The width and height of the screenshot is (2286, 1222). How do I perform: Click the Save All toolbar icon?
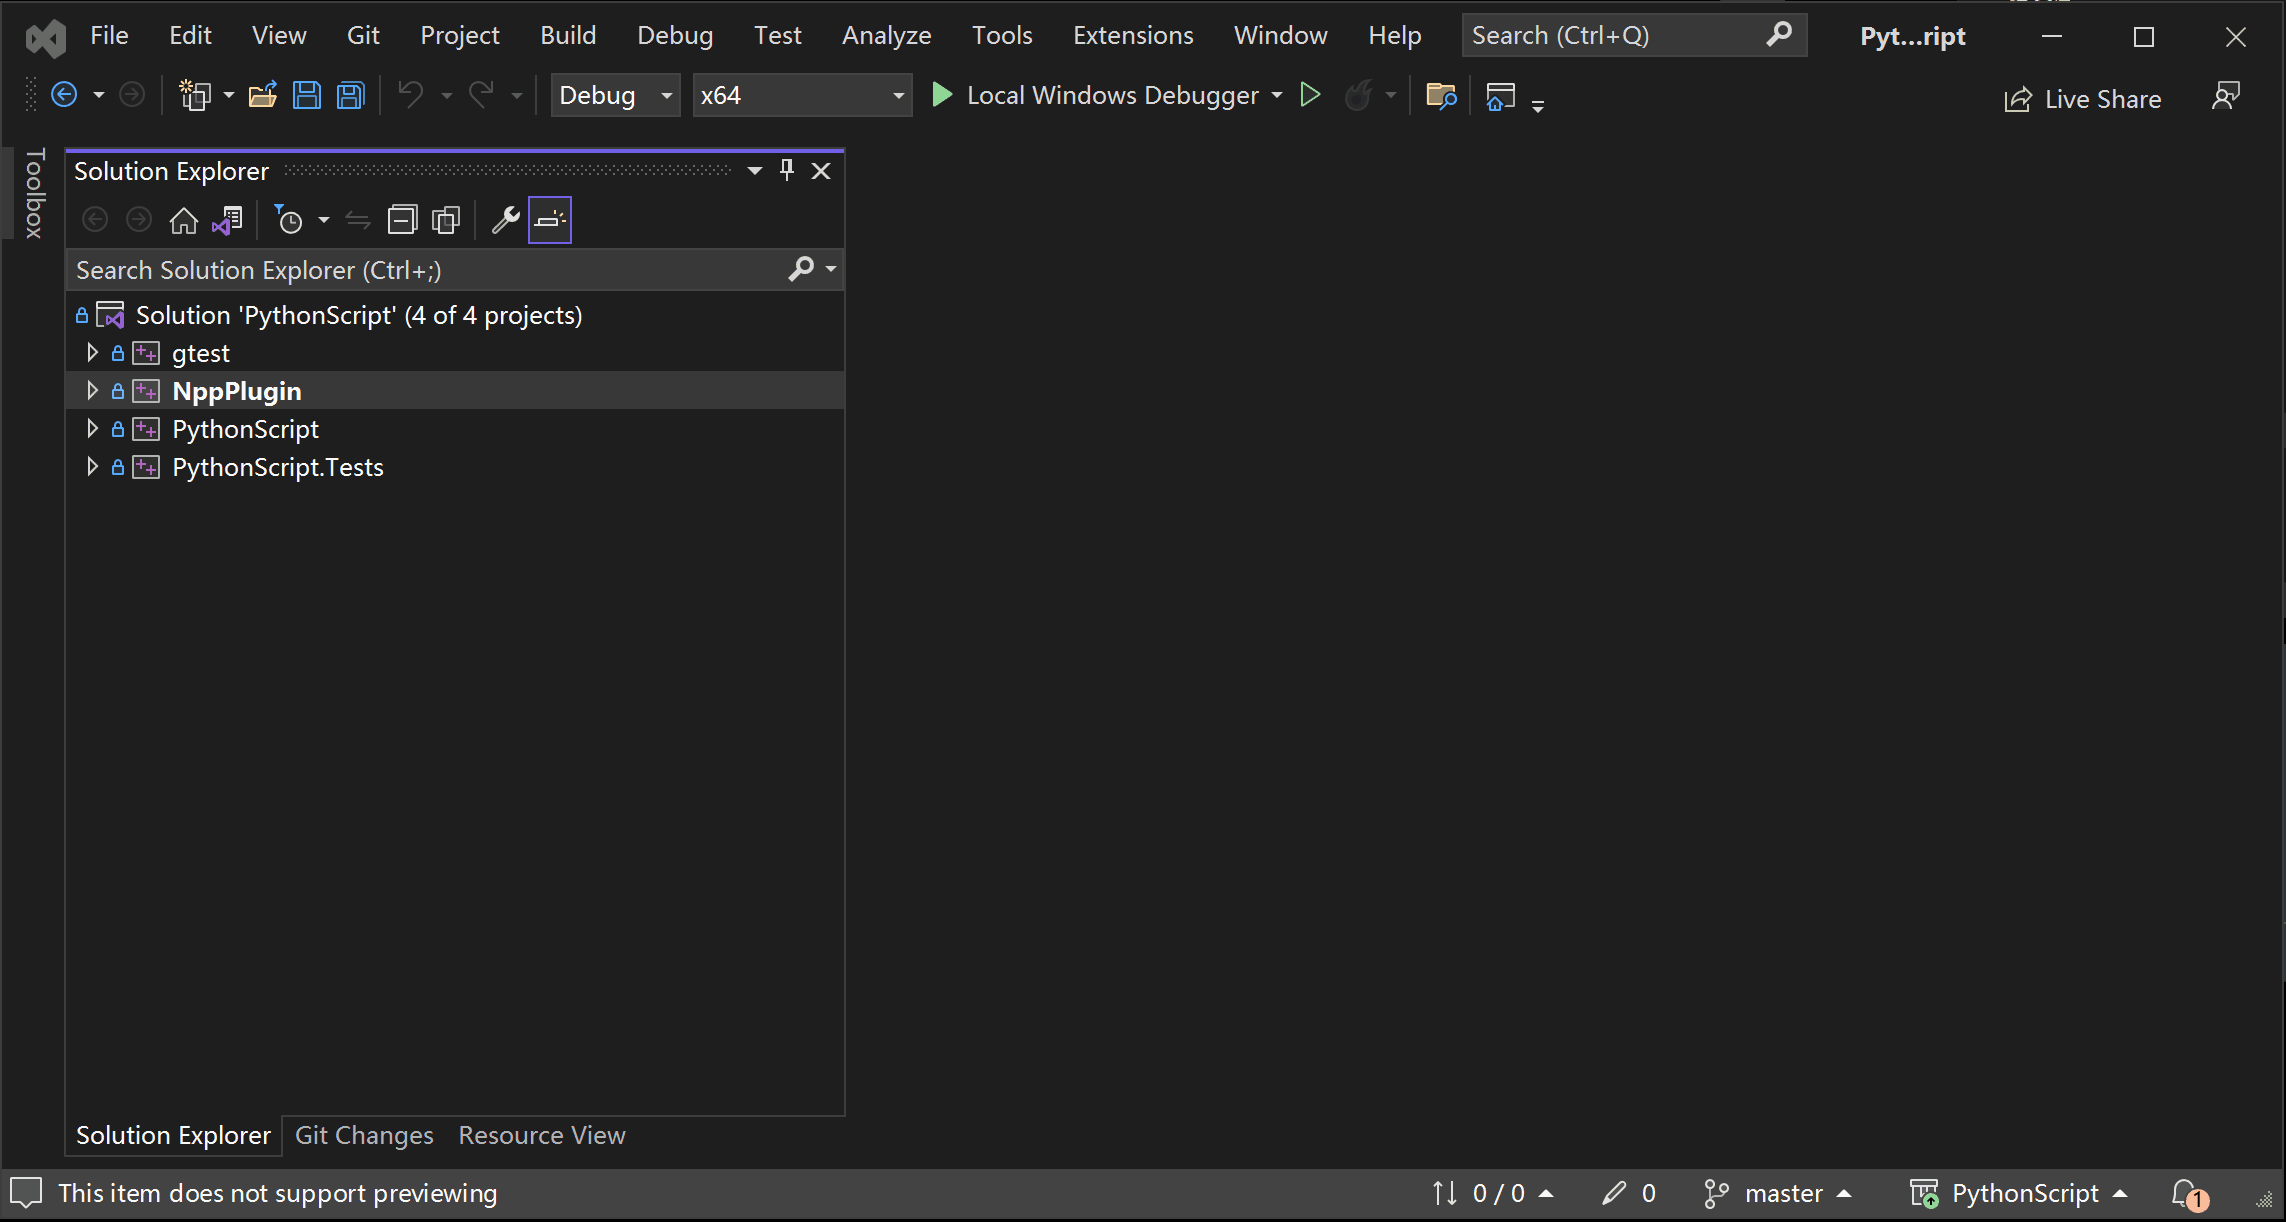pyautogui.click(x=351, y=95)
